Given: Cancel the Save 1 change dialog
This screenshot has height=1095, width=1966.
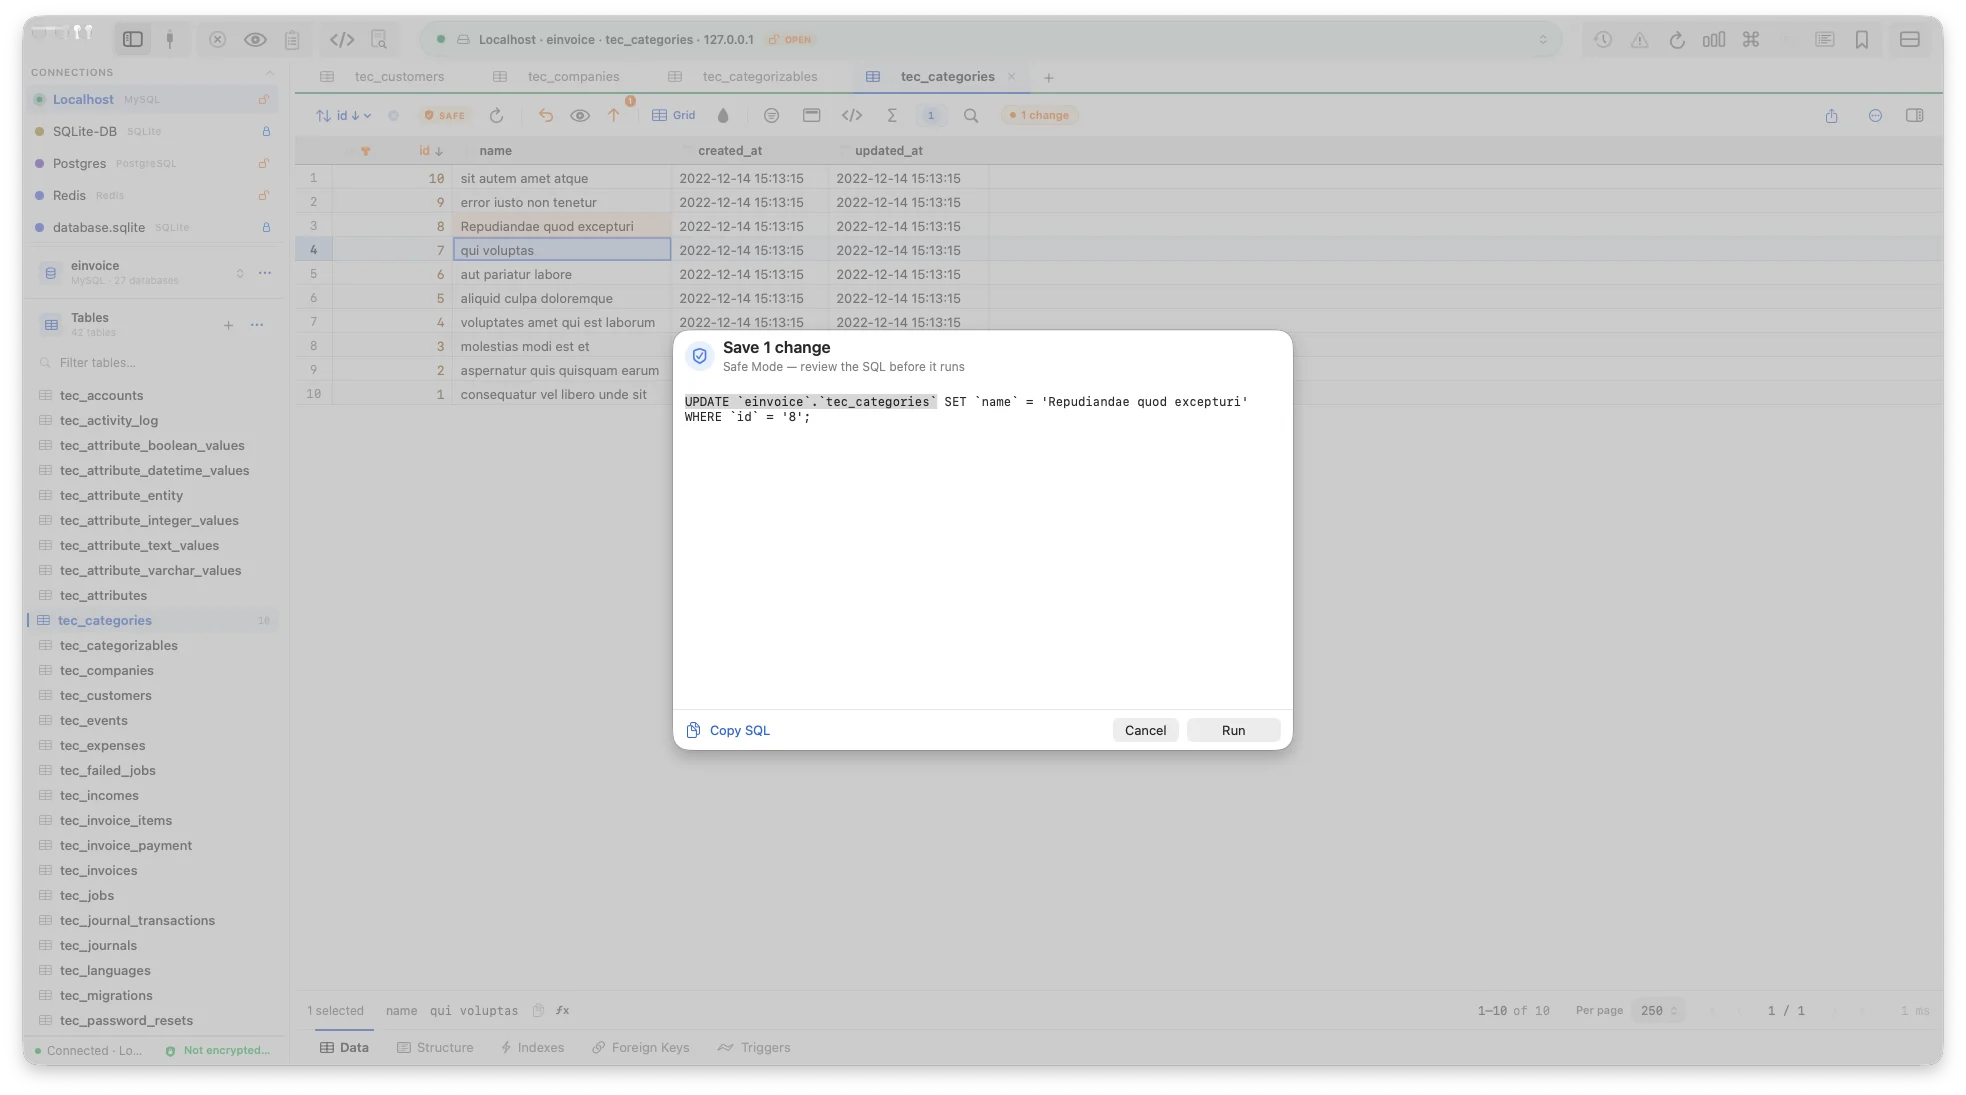Looking at the screenshot, I should tap(1145, 730).
